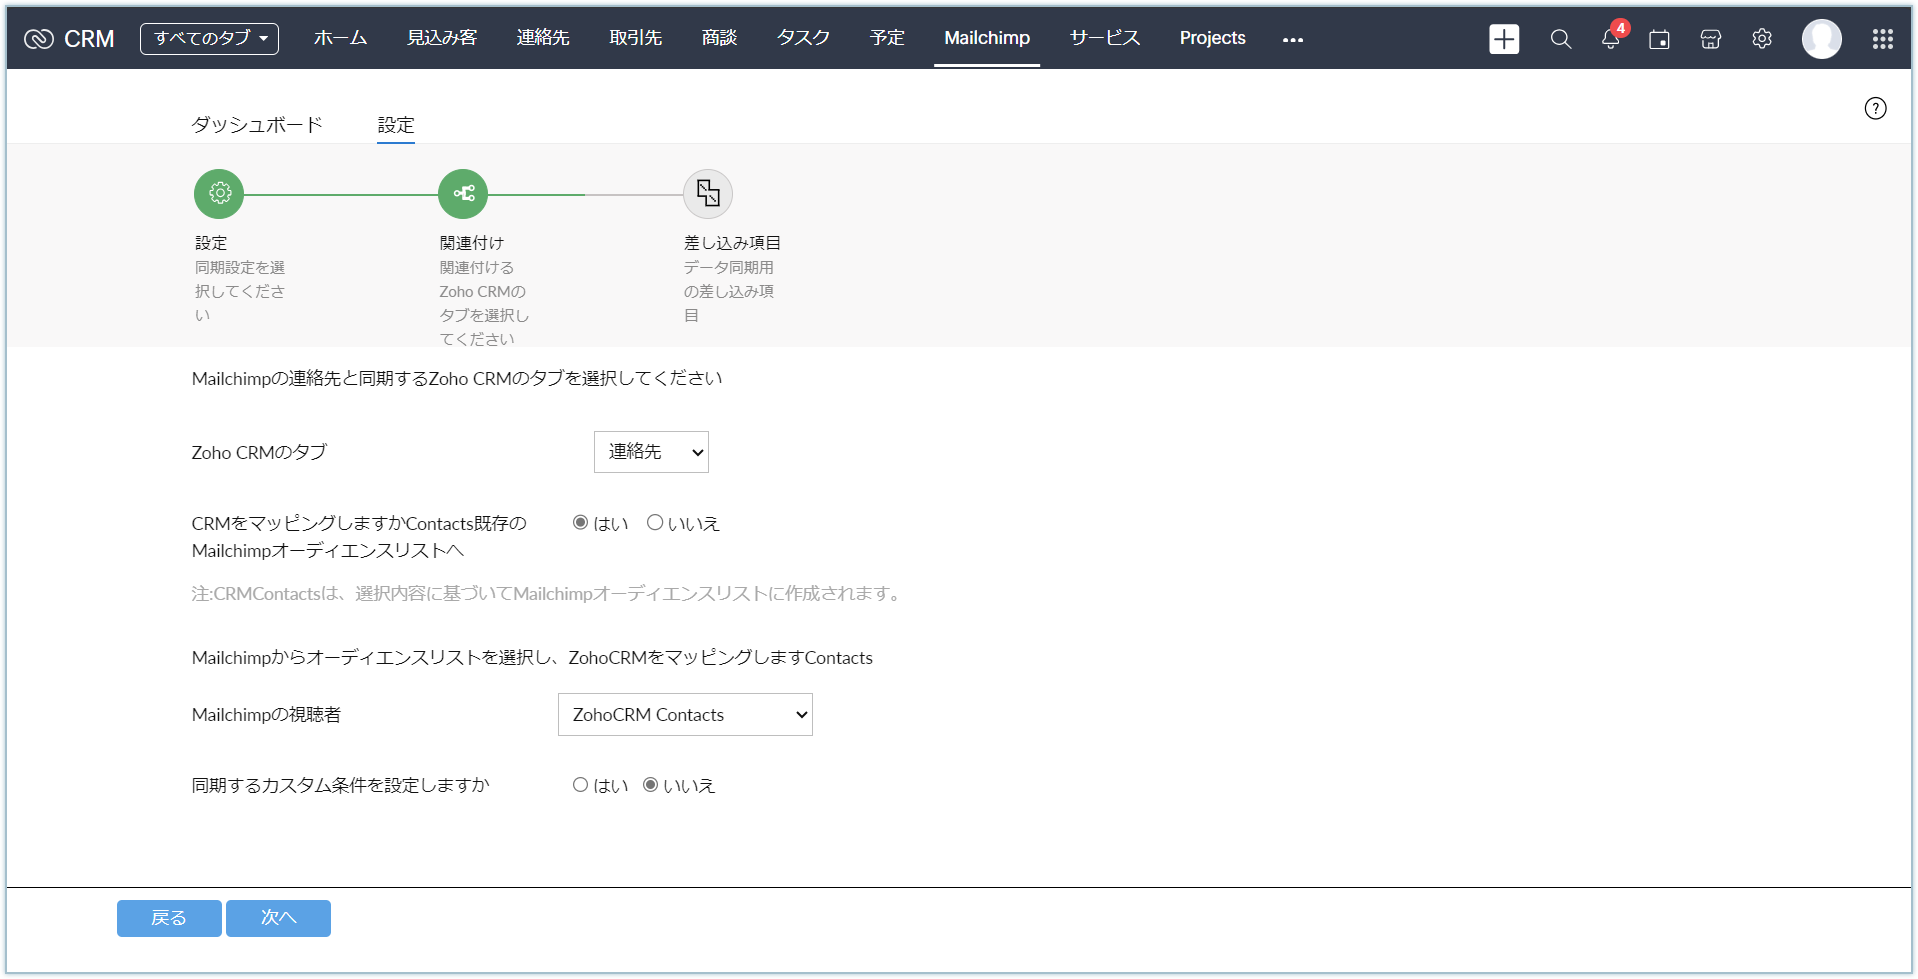
Task: Click the 差し込み項目 step icon
Action: pos(708,193)
